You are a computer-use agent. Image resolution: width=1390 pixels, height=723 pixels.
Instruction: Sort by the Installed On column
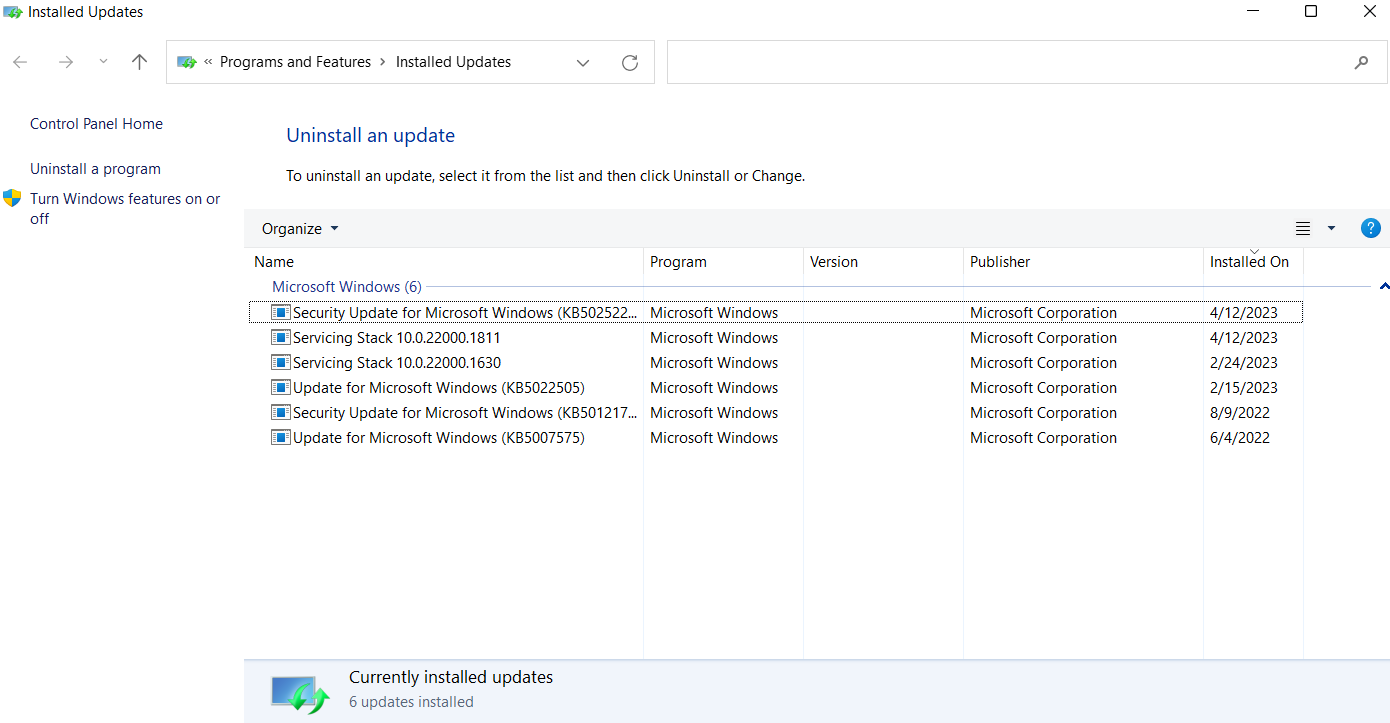point(1249,262)
